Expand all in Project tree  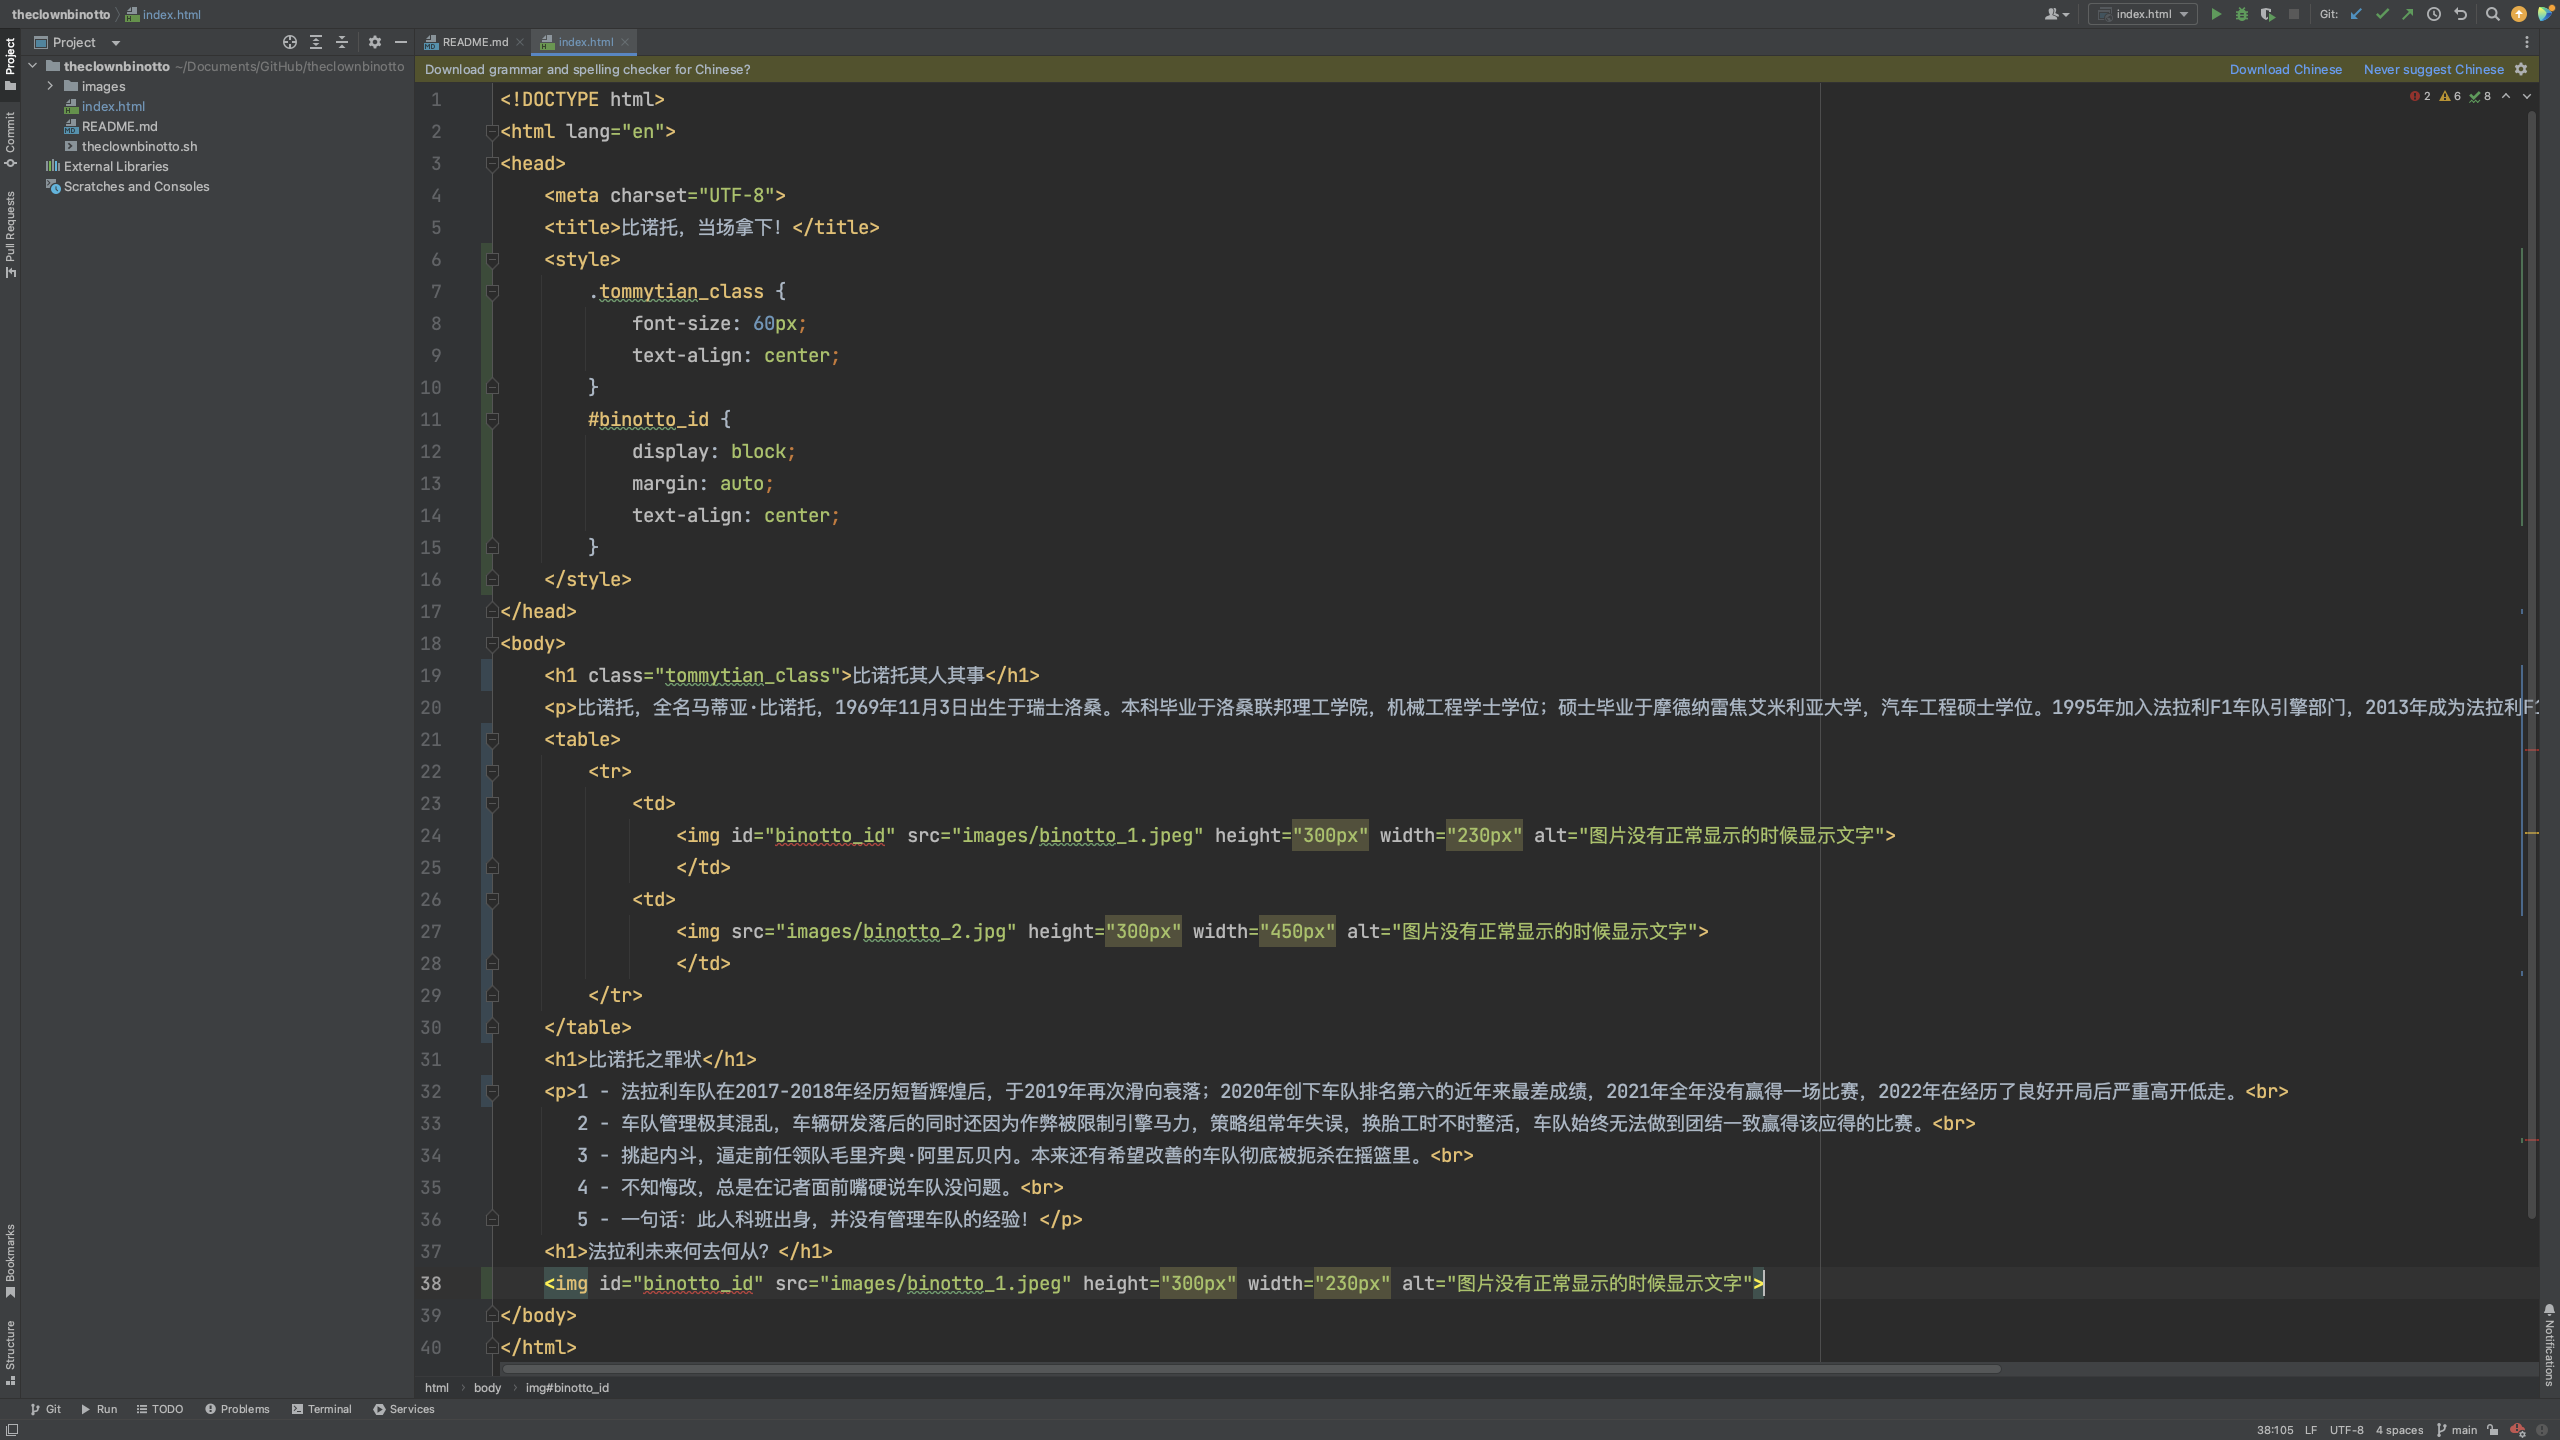coord(316,42)
